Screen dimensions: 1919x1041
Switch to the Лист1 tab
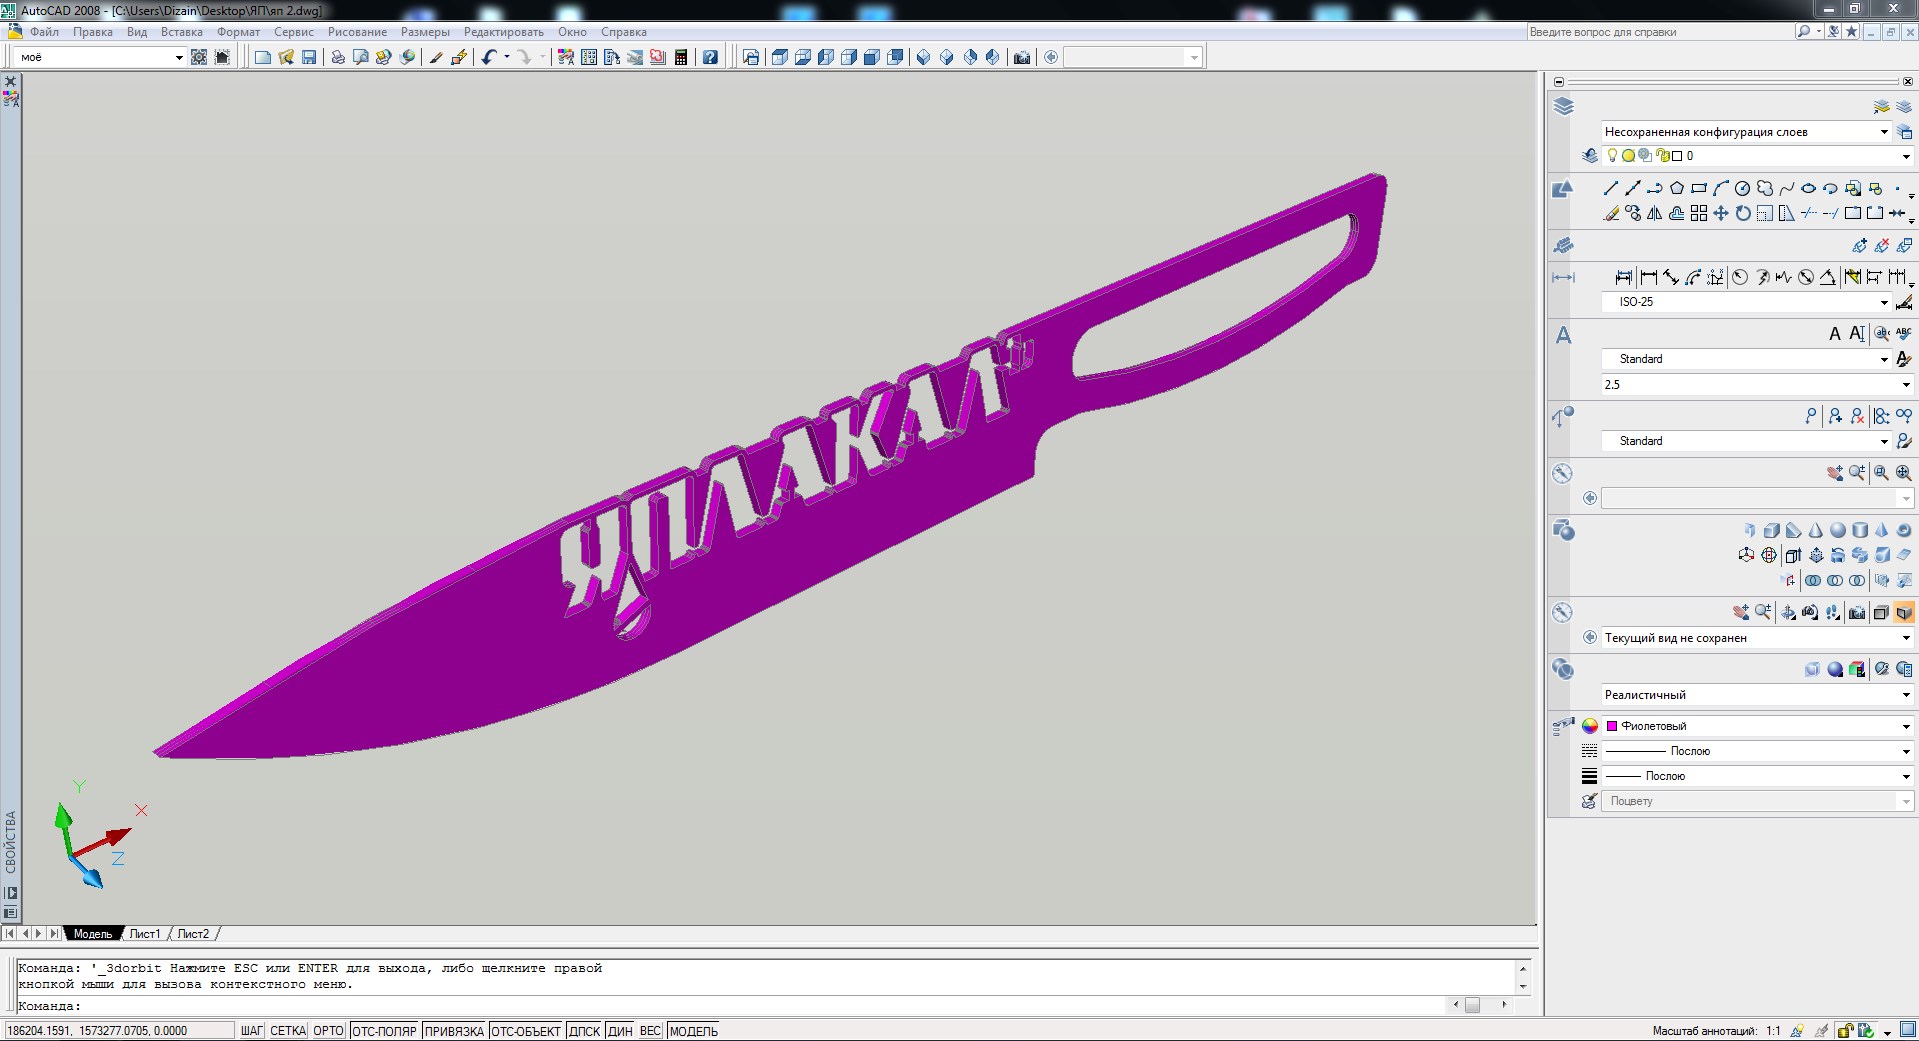tap(145, 934)
